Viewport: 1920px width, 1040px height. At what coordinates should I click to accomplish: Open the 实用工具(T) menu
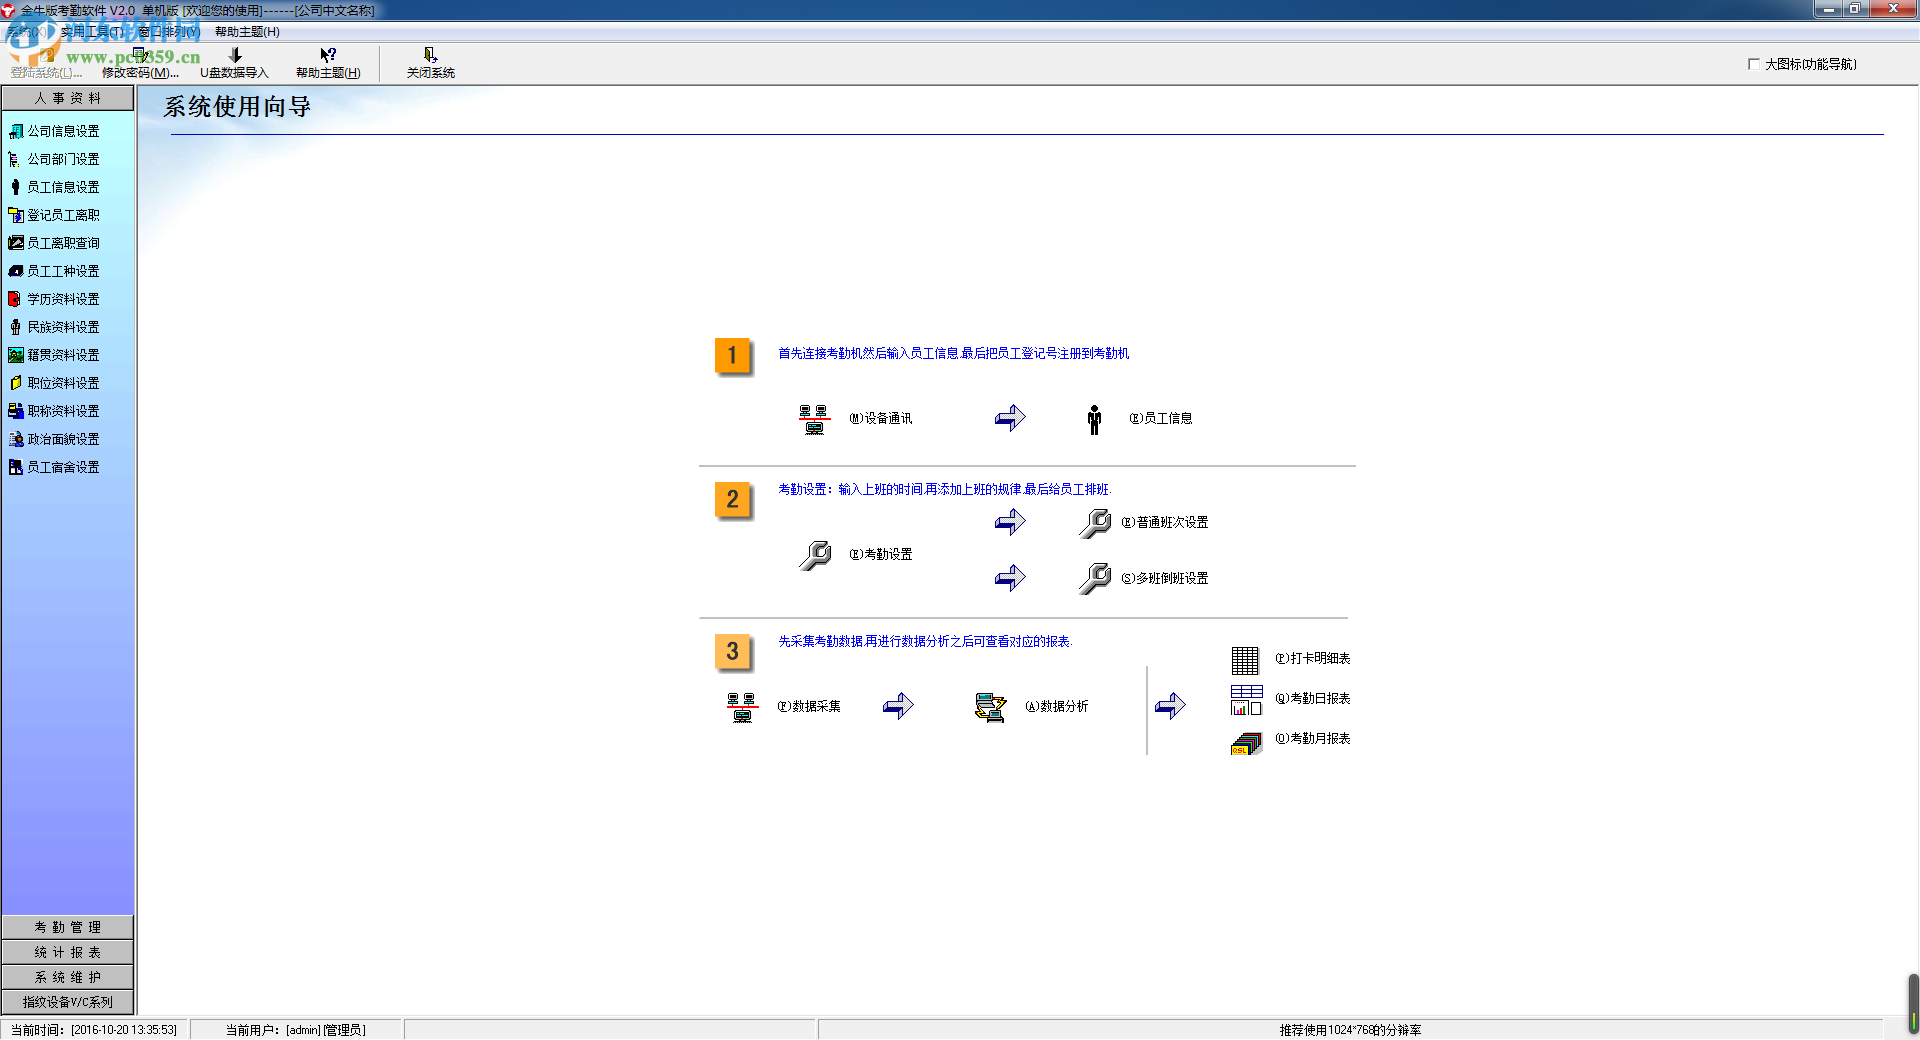tap(92, 32)
